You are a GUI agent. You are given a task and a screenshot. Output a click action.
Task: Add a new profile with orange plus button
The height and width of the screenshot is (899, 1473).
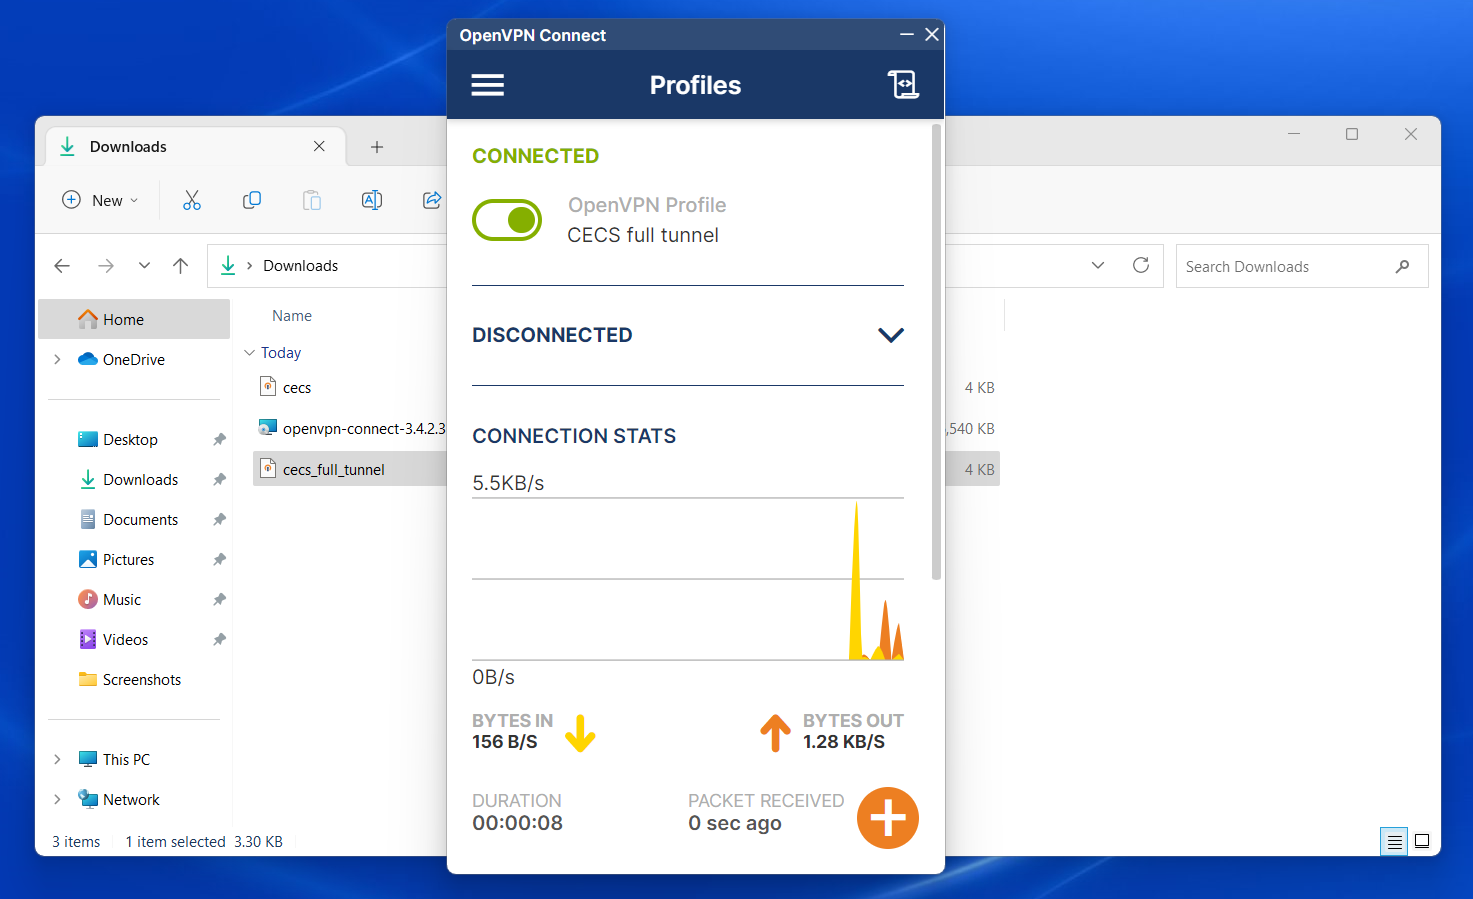(887, 818)
